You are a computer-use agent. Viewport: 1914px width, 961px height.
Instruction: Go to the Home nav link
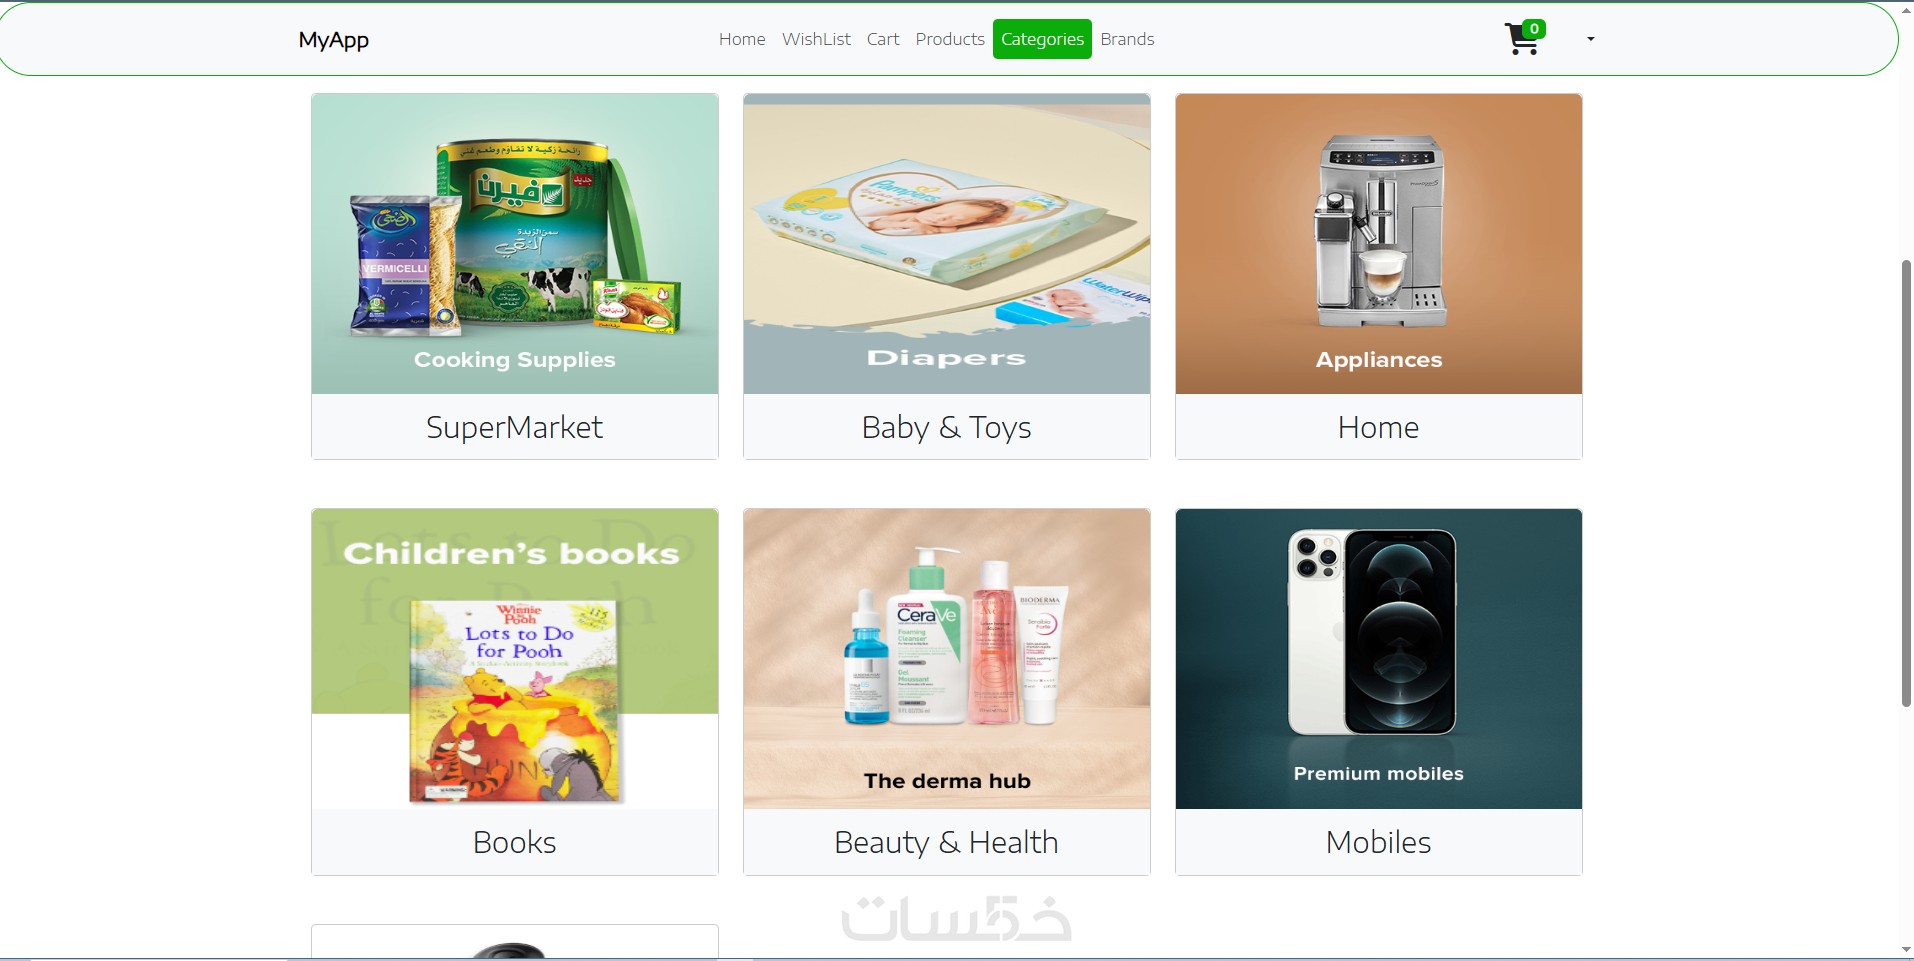[742, 39]
